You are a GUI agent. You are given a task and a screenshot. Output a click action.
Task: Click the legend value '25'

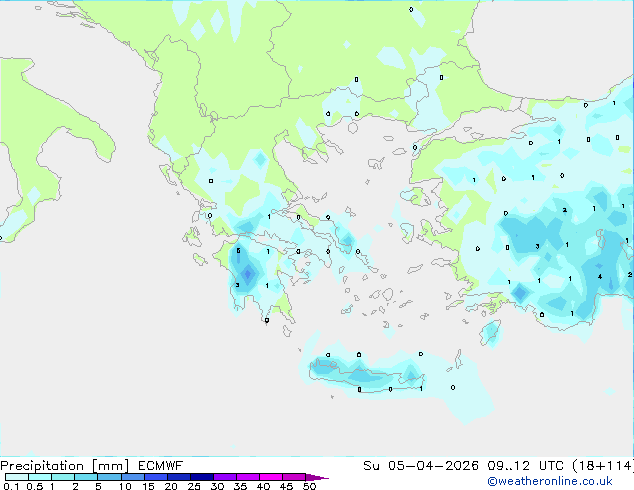194,486
